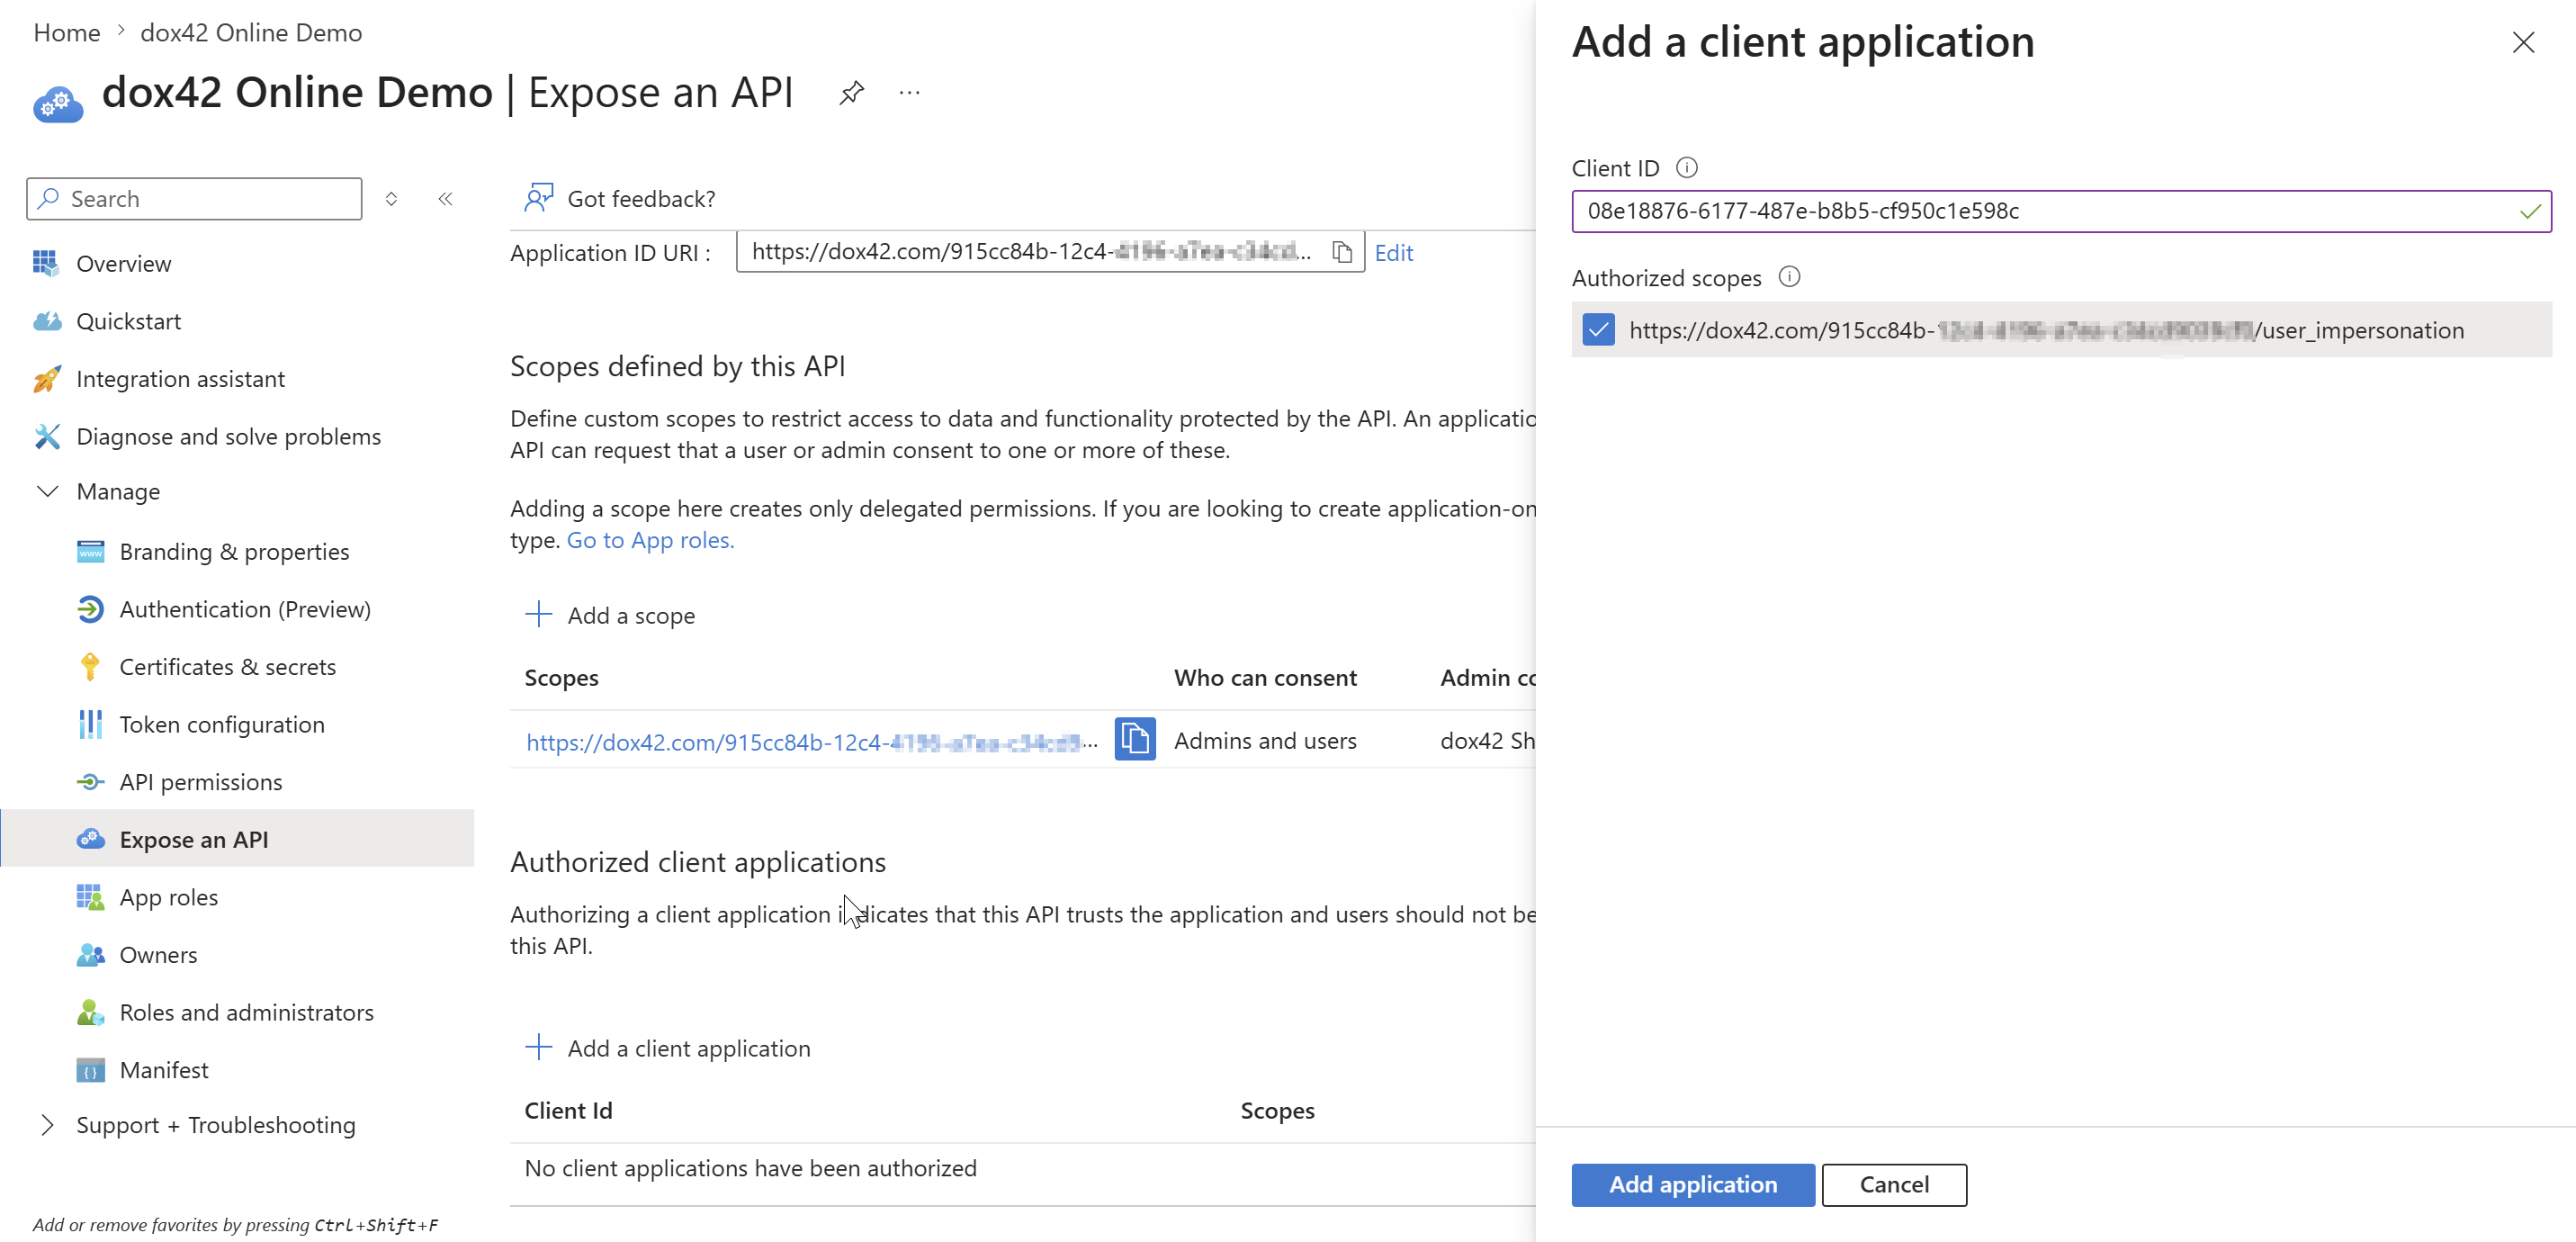Go to API permissions menu item
Viewport: 2576px width, 1242px height.
click(x=200, y=782)
